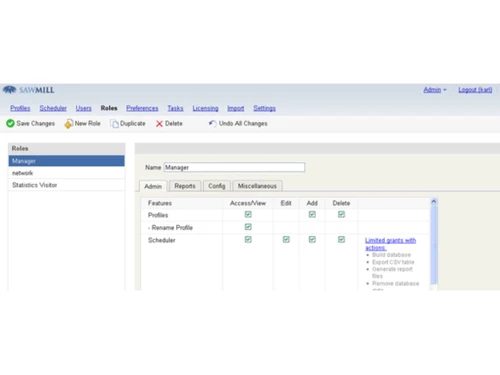
Task: Open the Users navigation link
Action: click(x=83, y=108)
